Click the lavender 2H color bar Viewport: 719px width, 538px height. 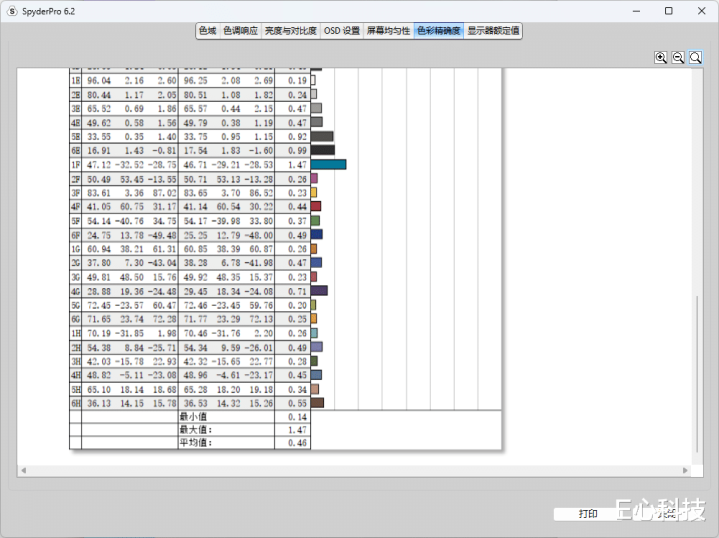point(317,347)
